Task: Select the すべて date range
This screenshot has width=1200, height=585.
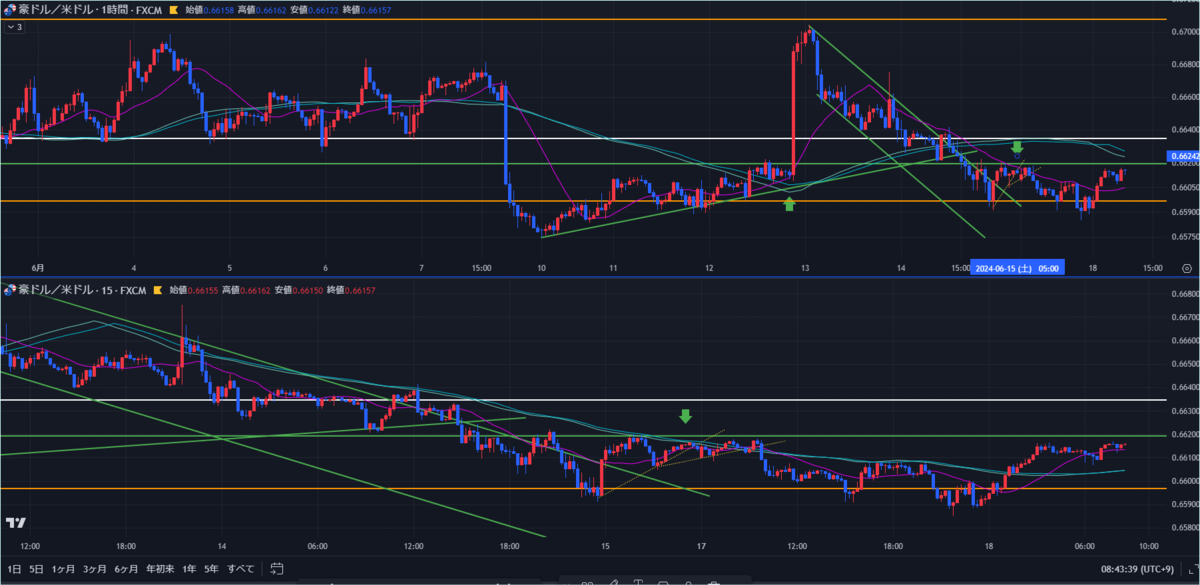Action: 241,569
